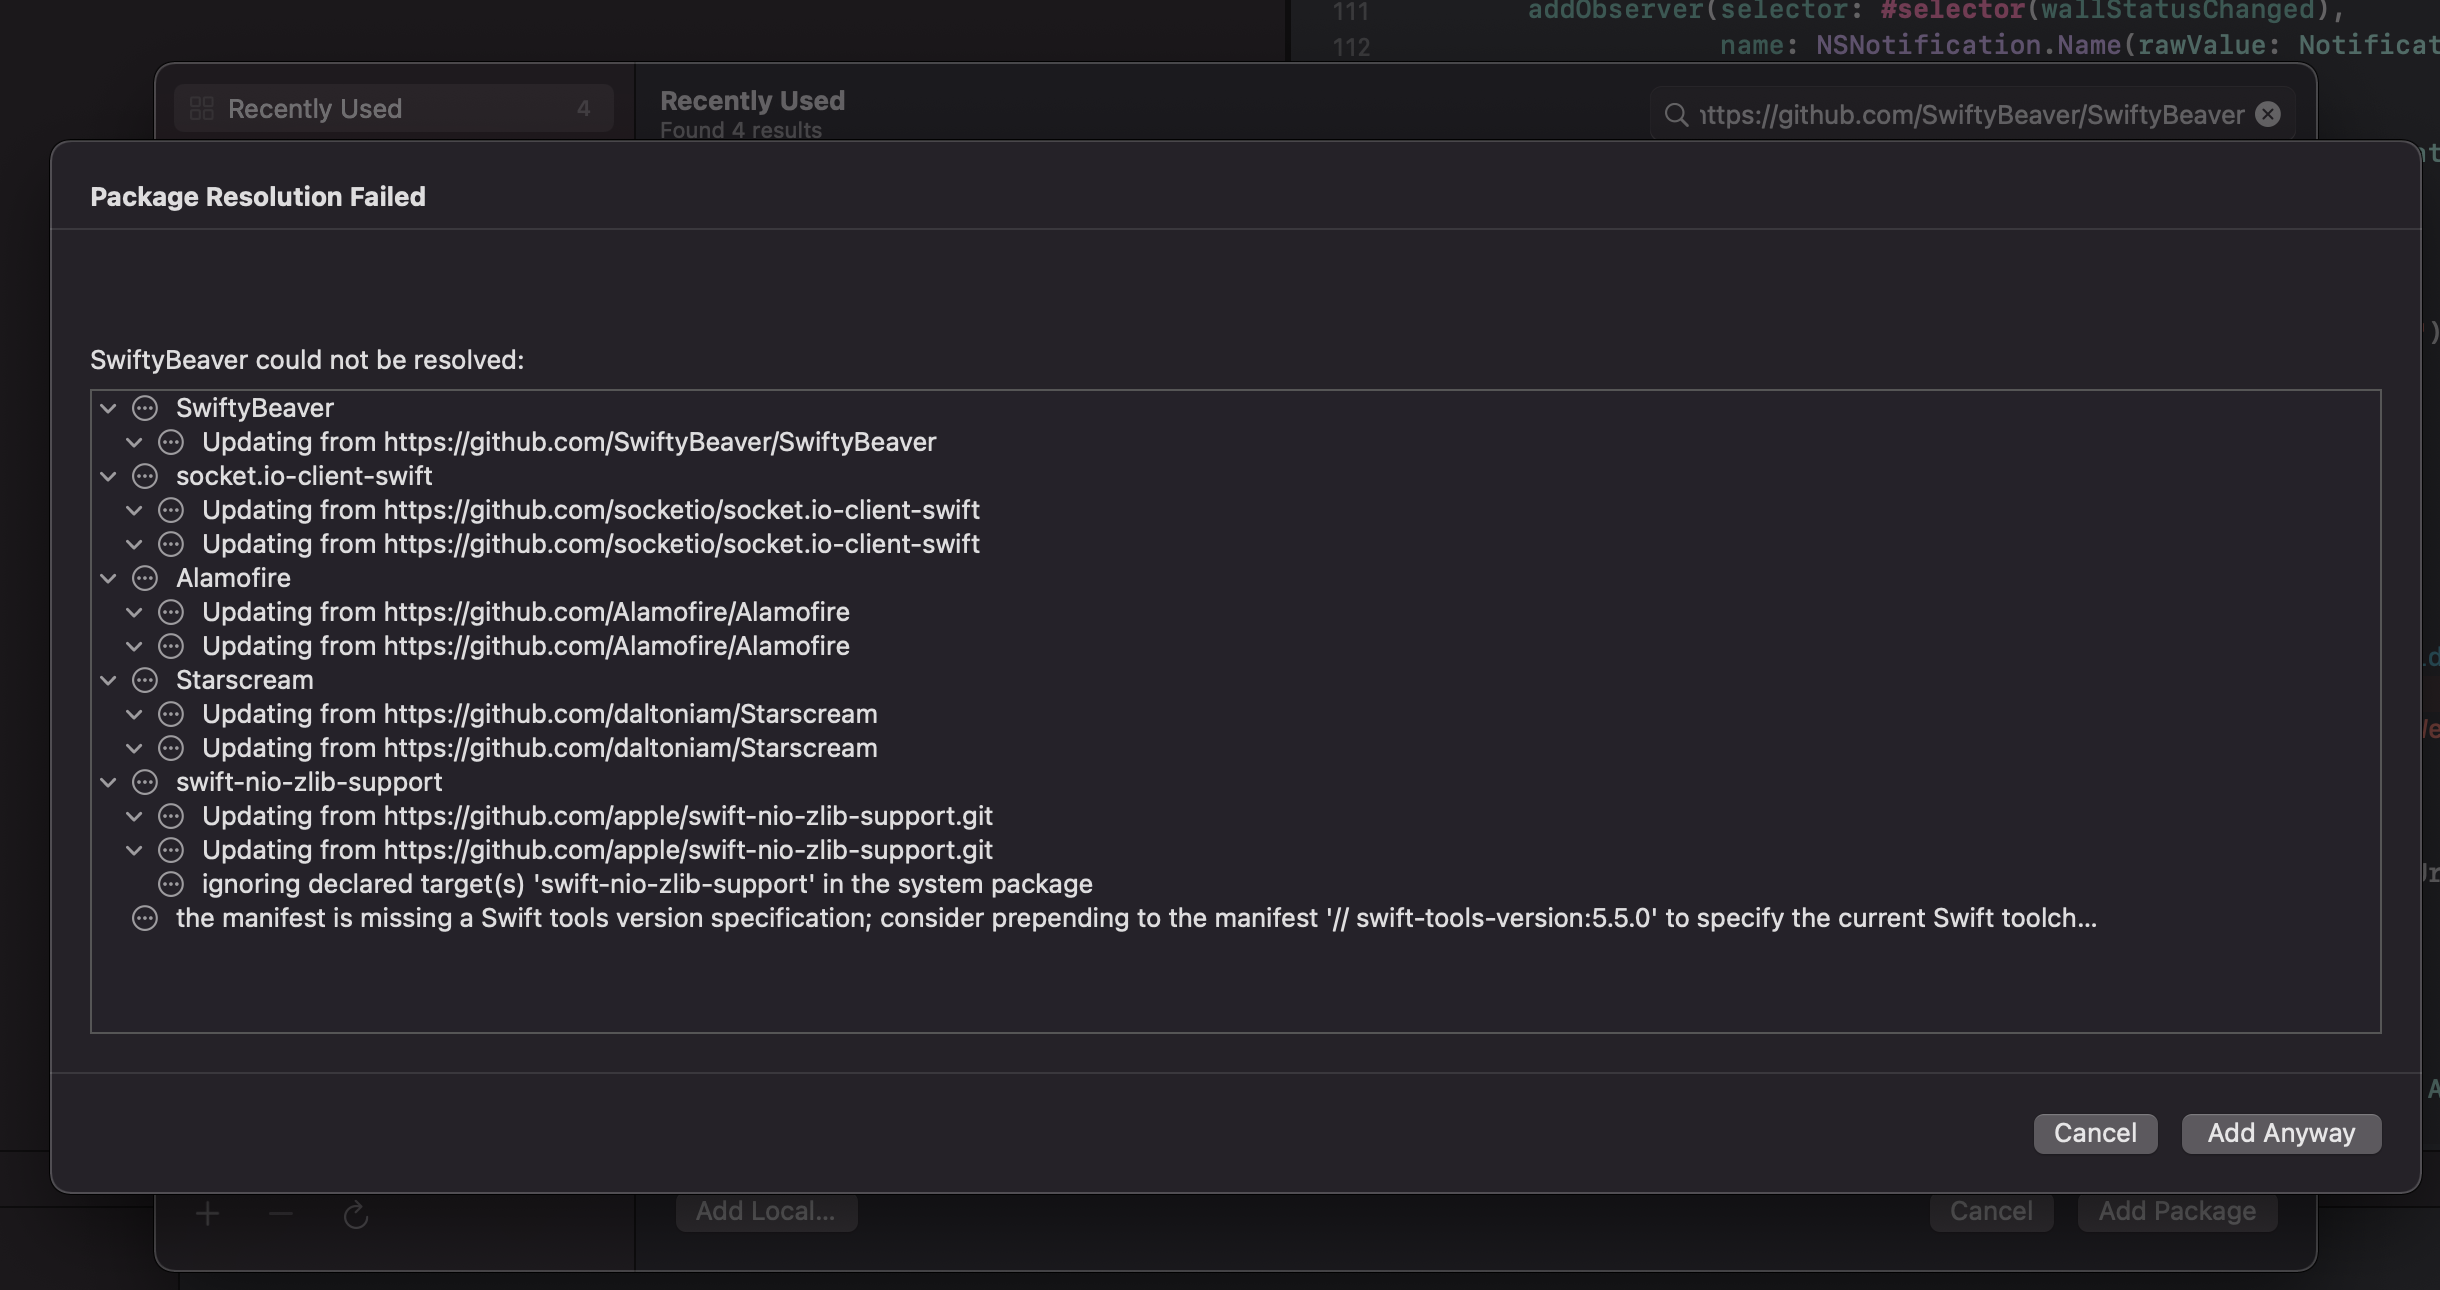Clear the search field using the x icon
The image size is (2440, 1290).
2267,115
